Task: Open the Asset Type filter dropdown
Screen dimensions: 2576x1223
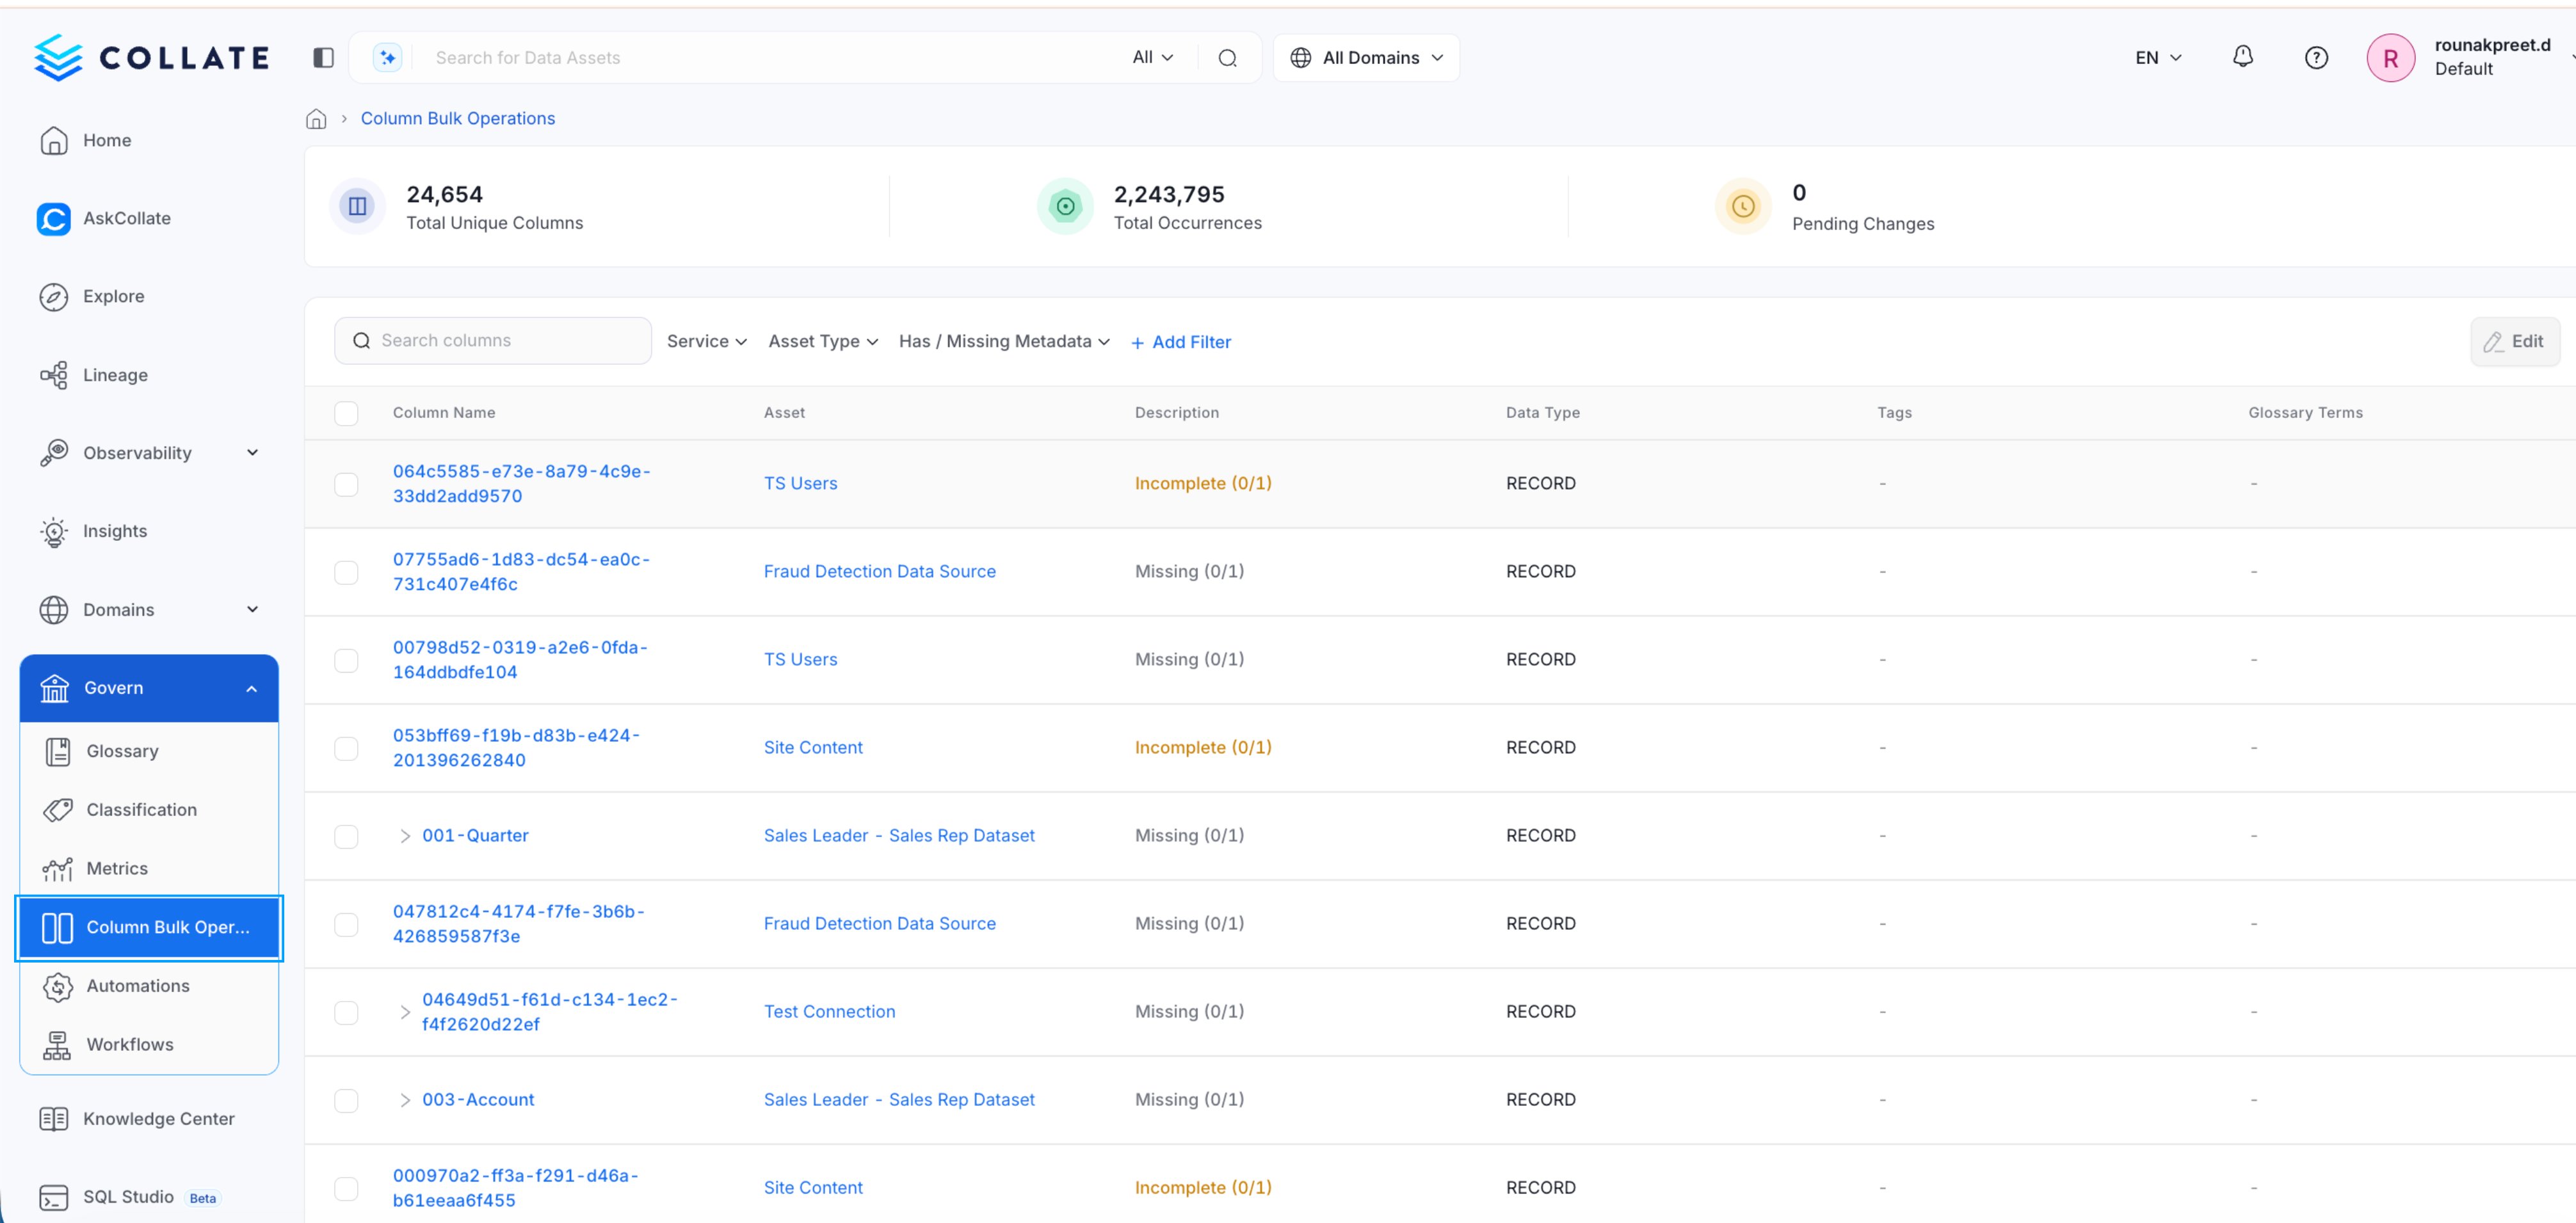Action: tap(823, 342)
